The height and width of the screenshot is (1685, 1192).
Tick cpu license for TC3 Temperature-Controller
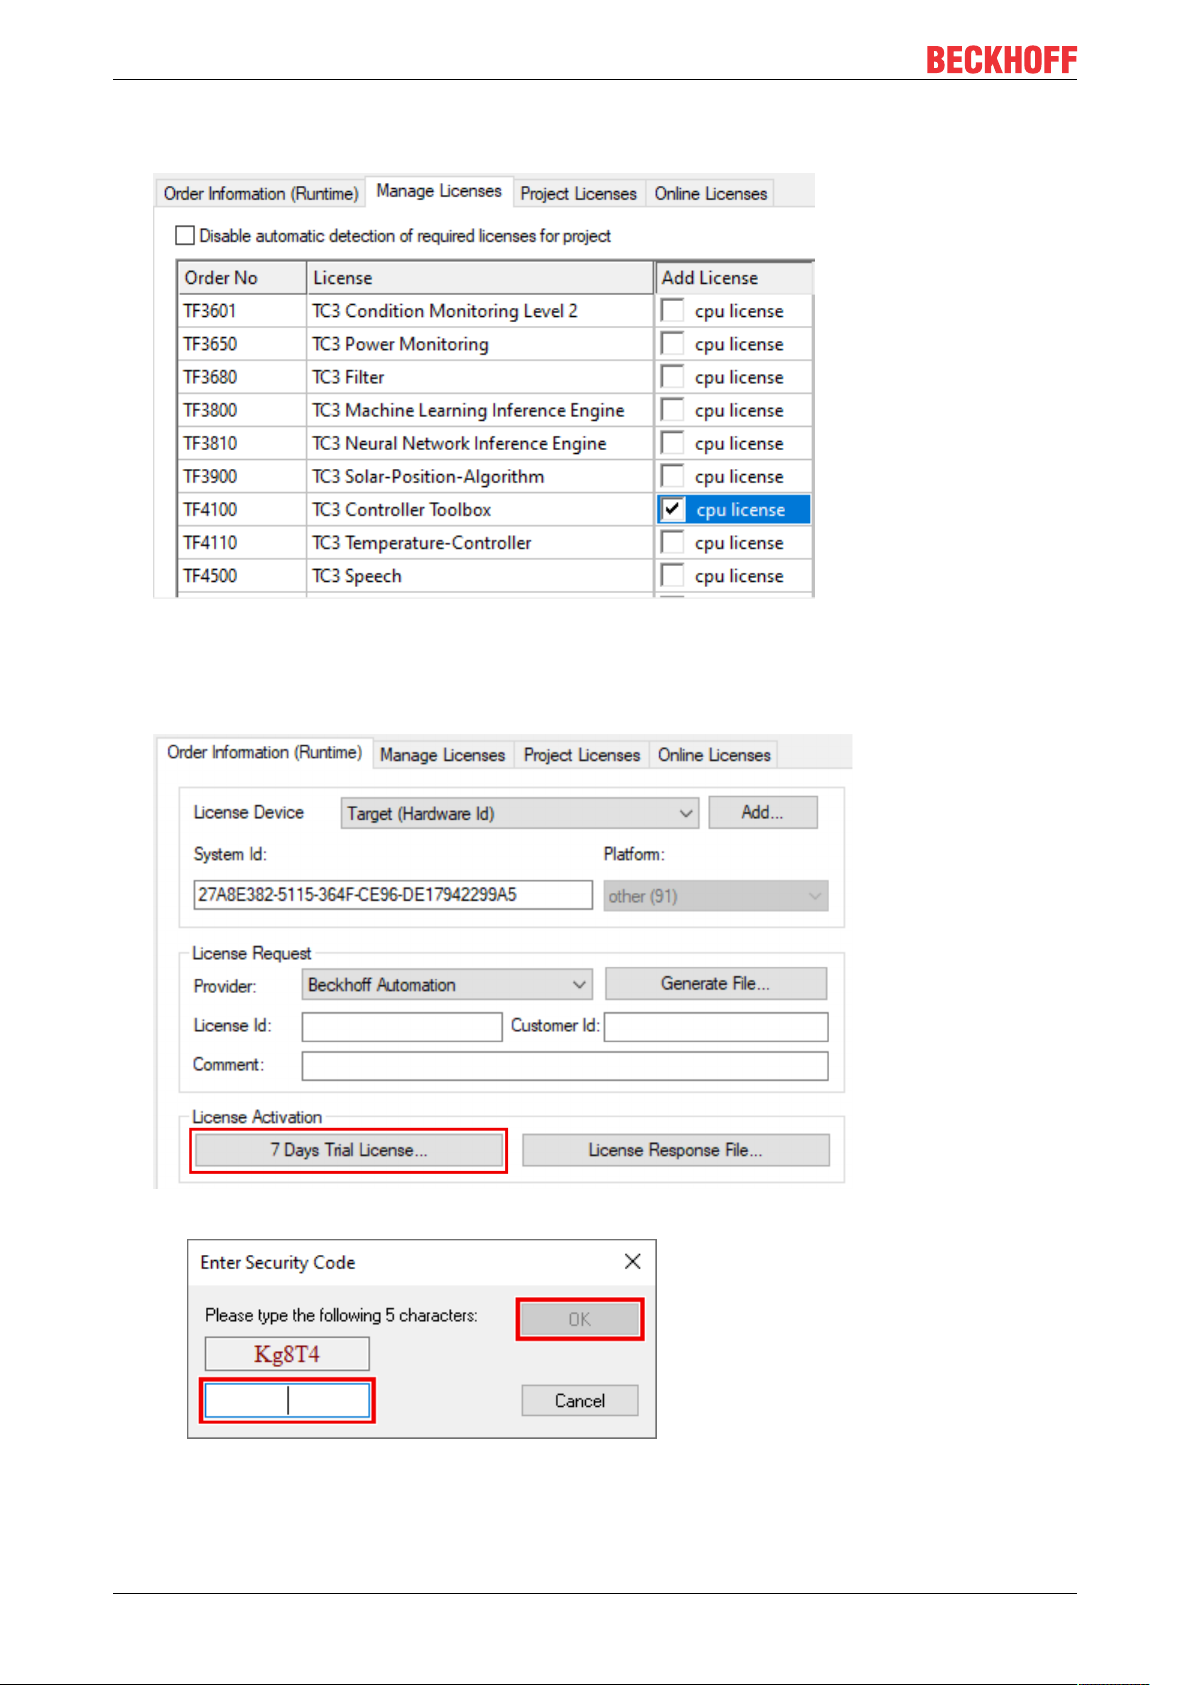point(673,541)
